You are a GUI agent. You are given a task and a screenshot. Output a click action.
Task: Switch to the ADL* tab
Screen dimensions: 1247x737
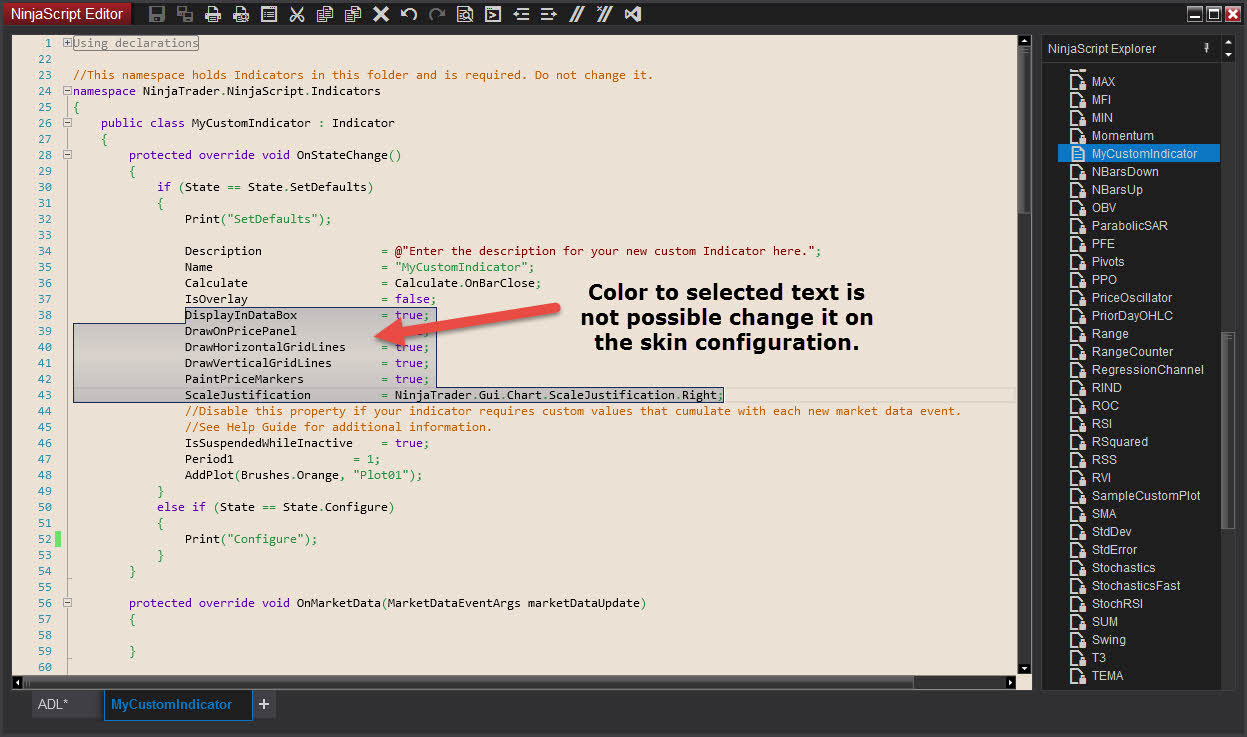tap(53, 704)
